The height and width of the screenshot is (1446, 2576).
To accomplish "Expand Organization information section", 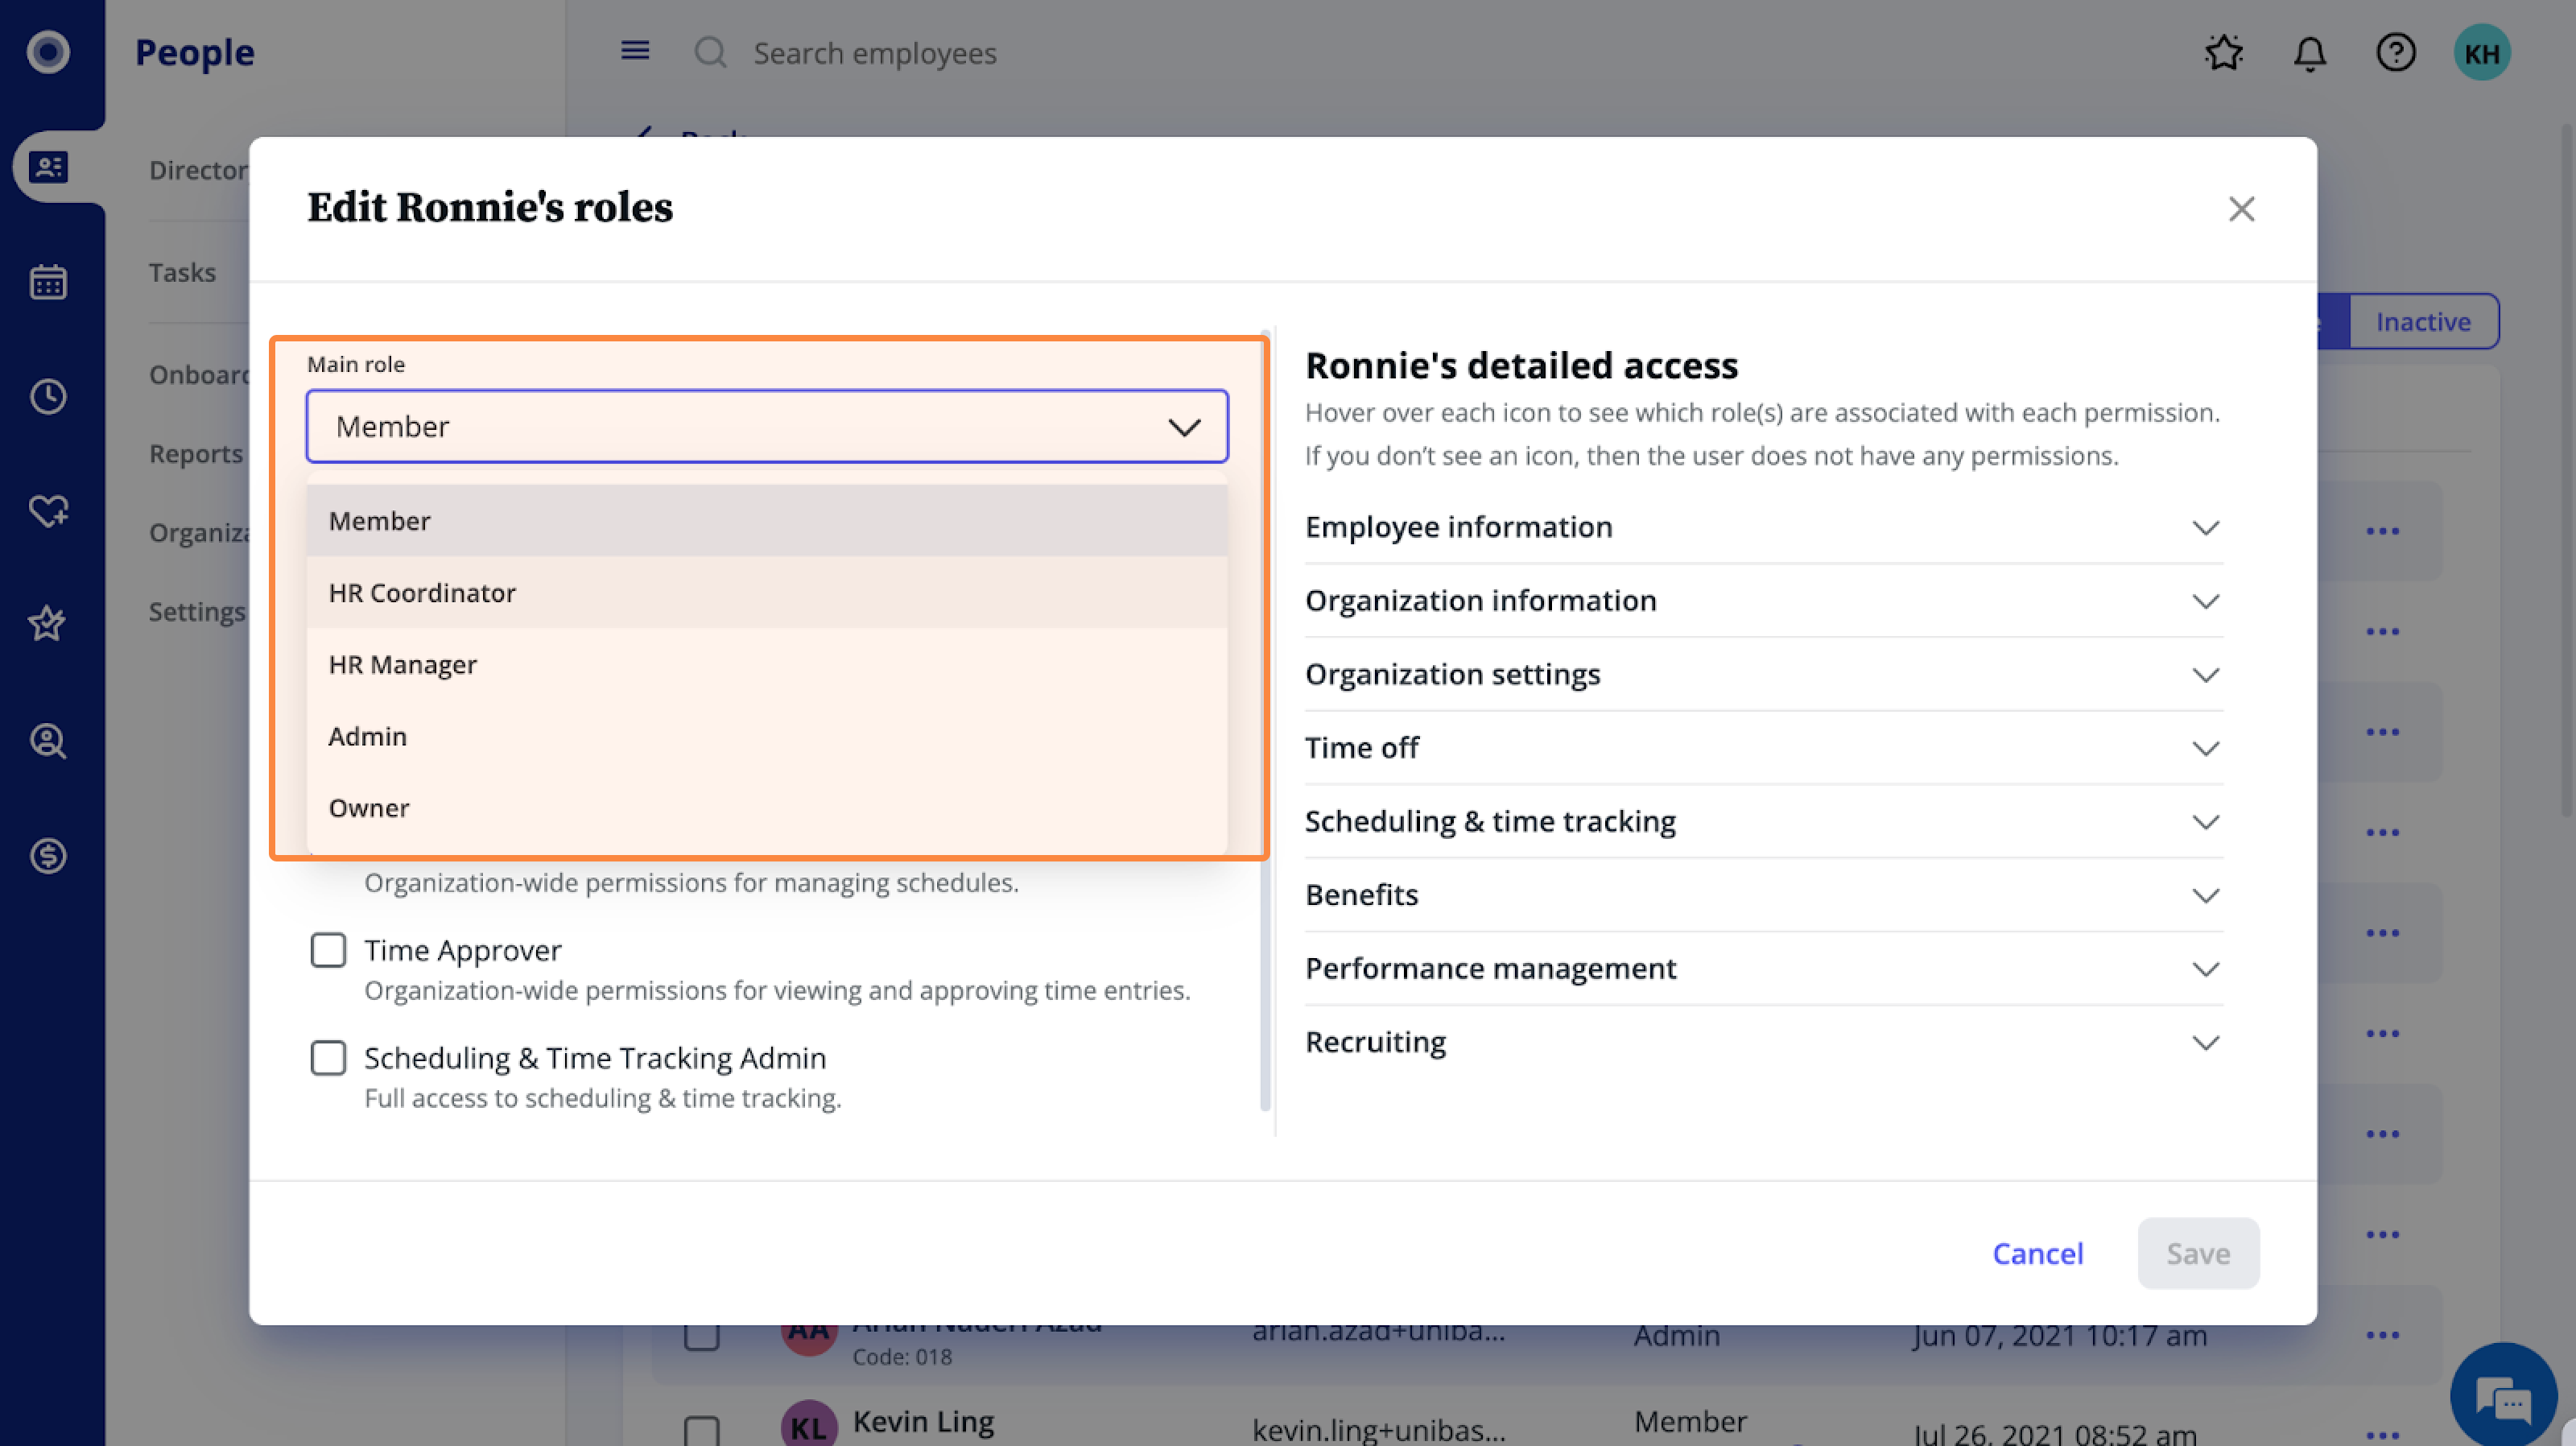I will (x=1763, y=601).
